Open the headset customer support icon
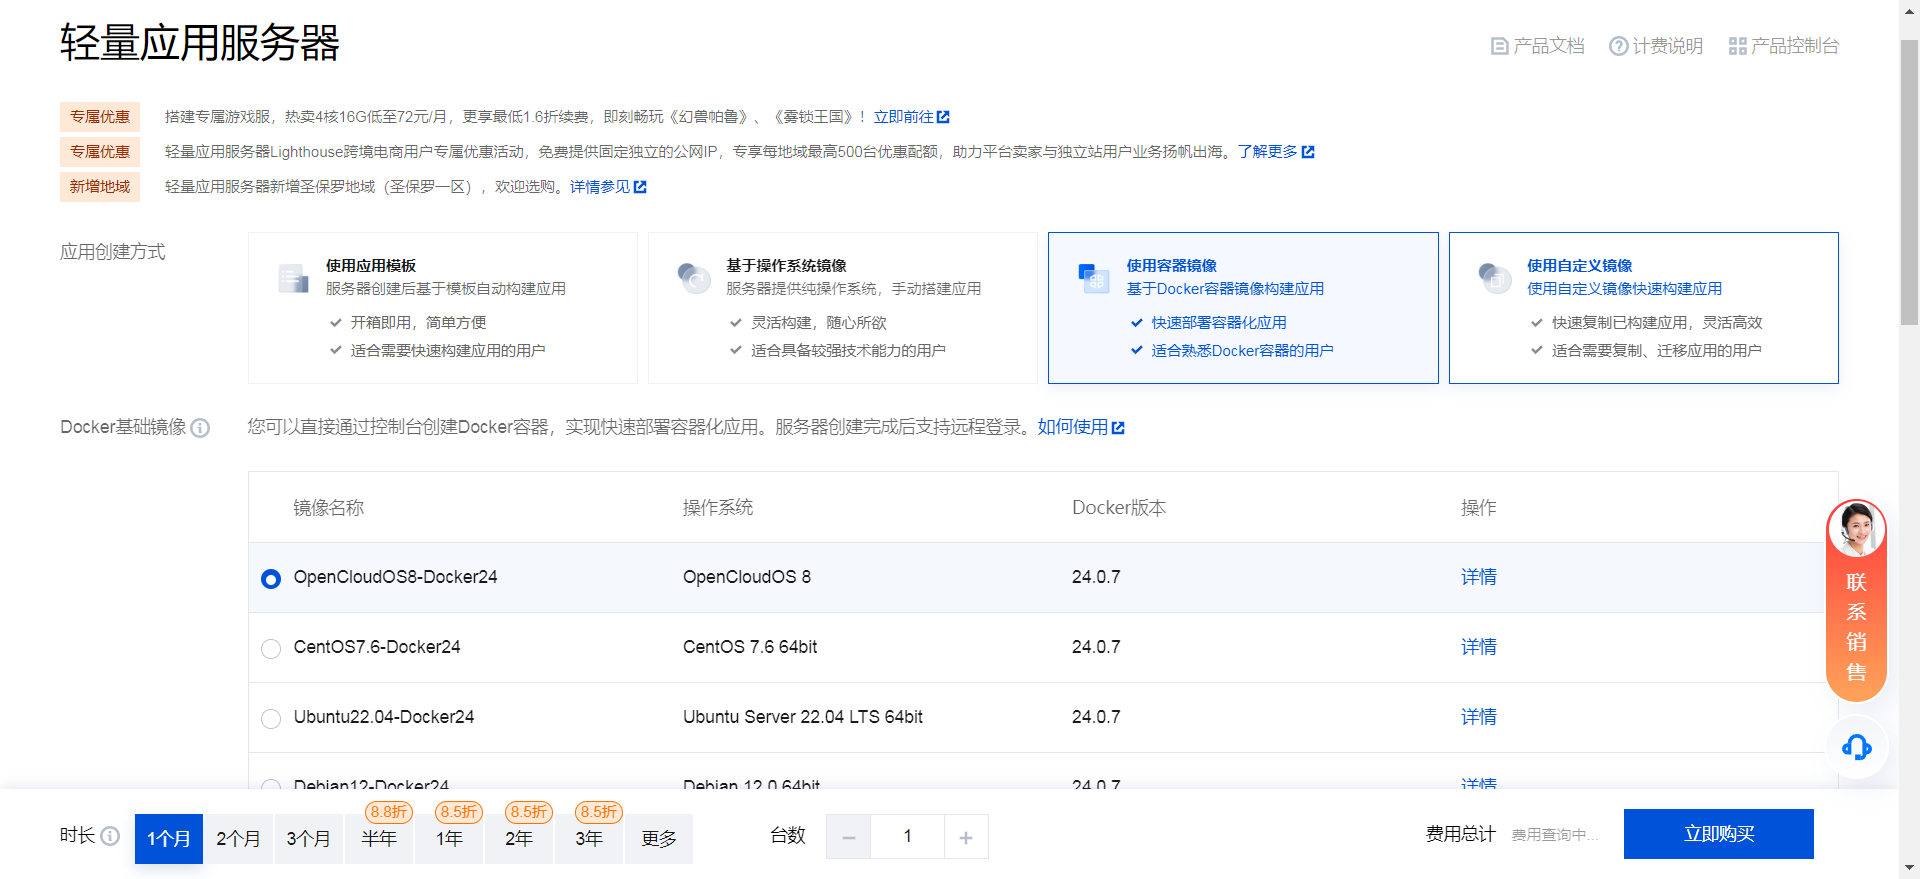Image resolution: width=1920 pixels, height=879 pixels. tap(1857, 747)
